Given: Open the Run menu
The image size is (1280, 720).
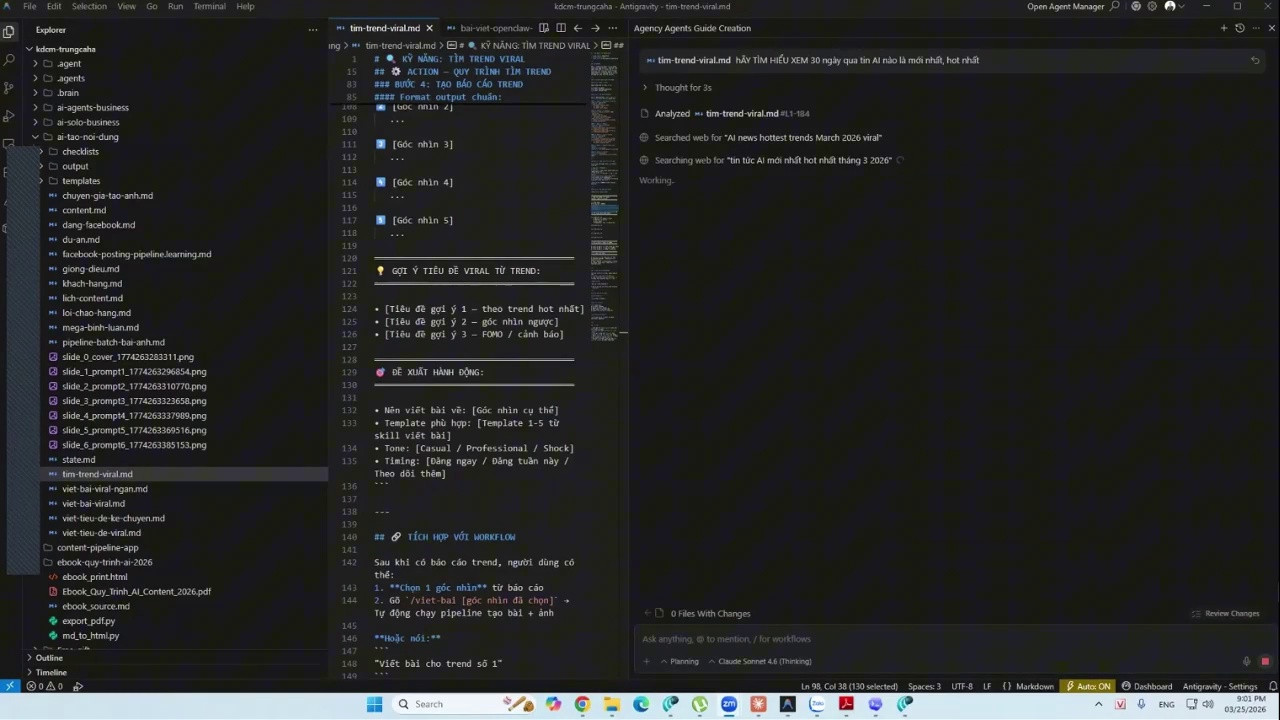Looking at the screenshot, I should point(175,6).
